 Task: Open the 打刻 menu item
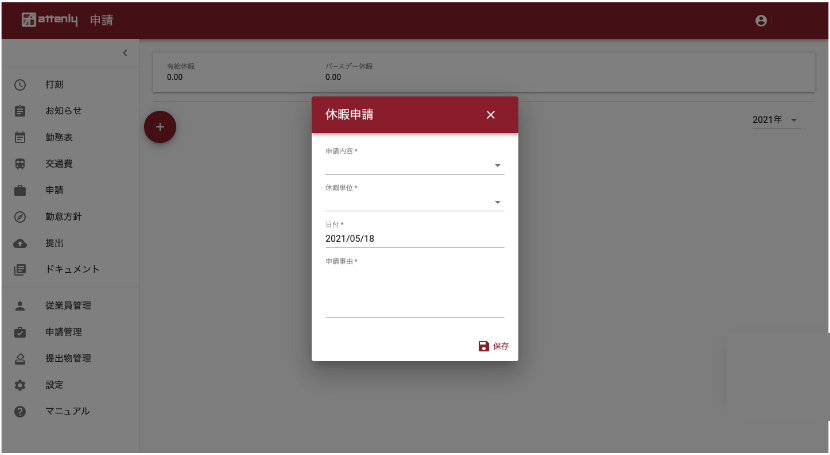[x=70, y=85]
